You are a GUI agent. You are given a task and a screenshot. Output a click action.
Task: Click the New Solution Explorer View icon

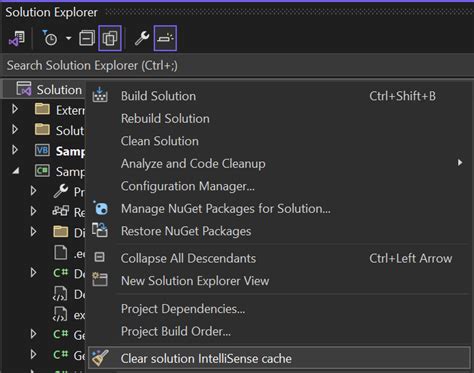100,279
